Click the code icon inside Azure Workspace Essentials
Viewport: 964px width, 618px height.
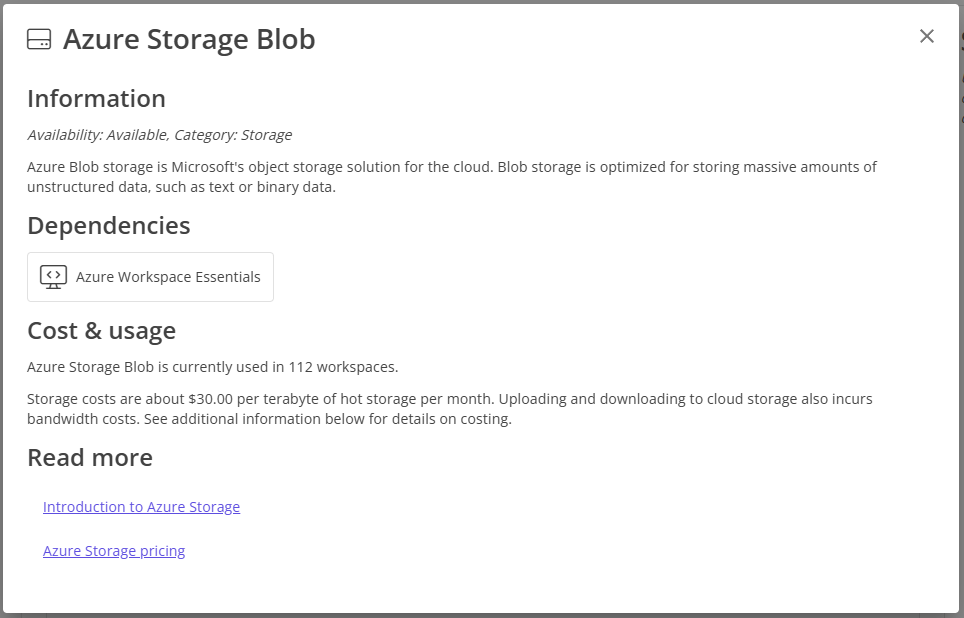pos(52,277)
